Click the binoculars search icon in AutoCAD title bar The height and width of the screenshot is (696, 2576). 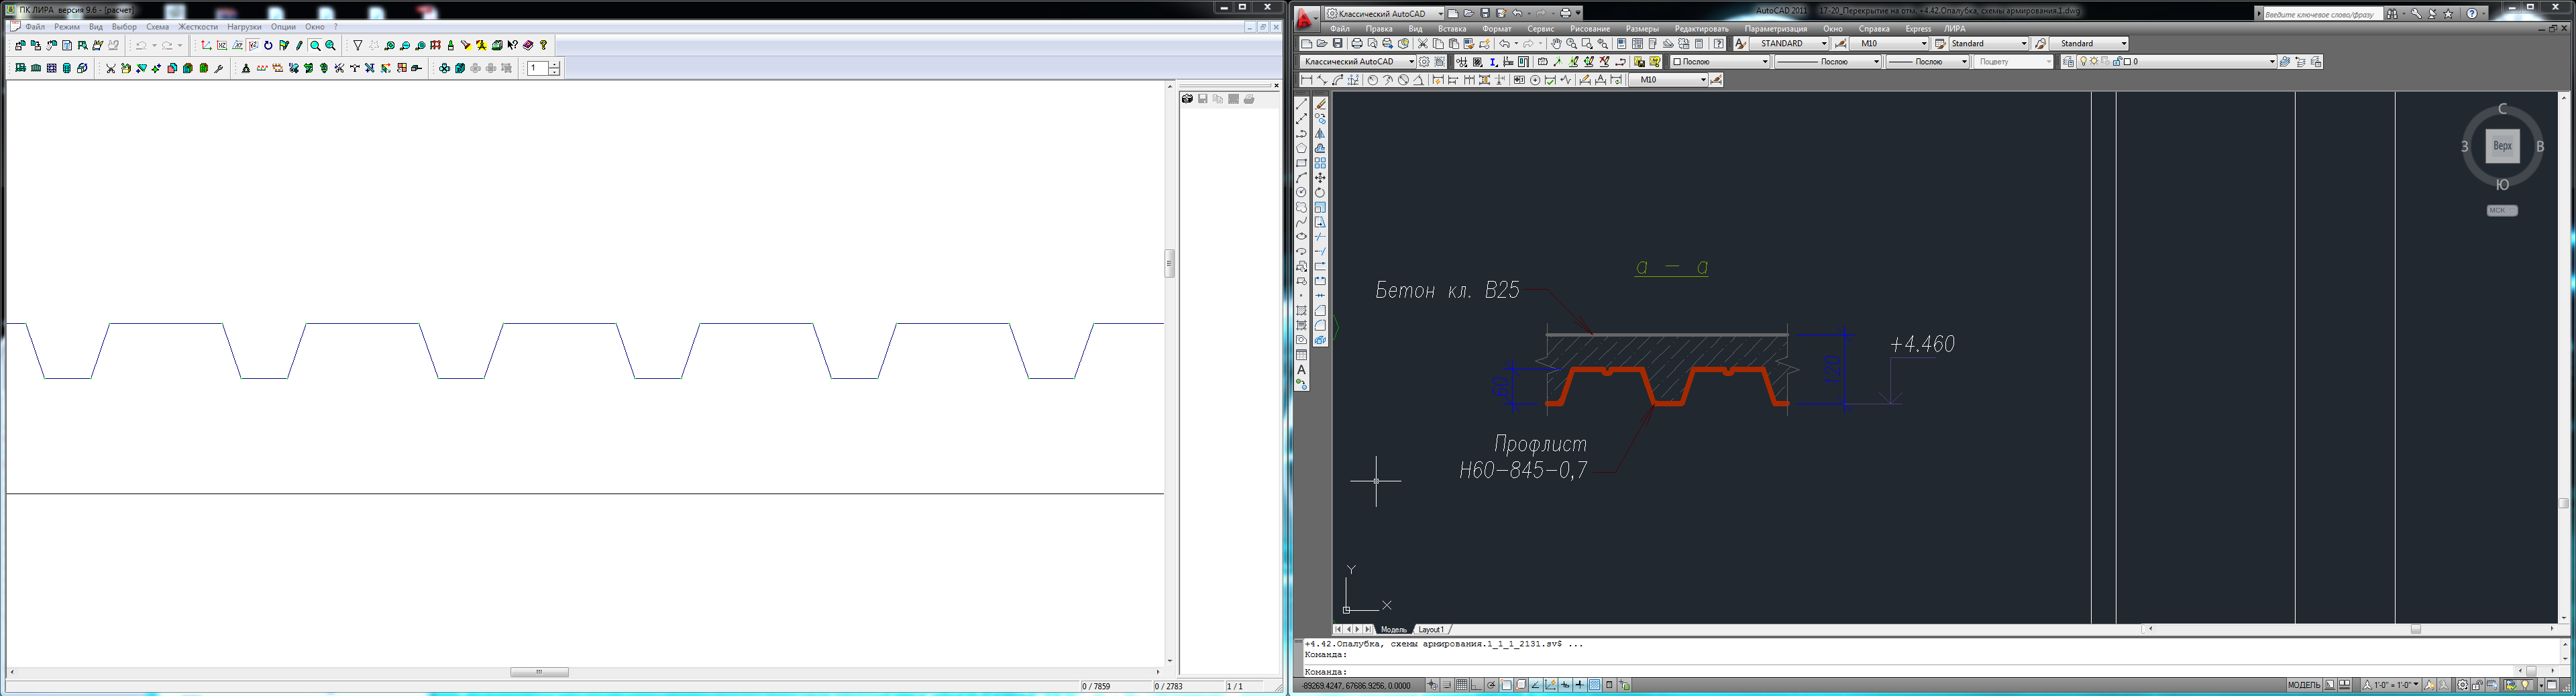[x=2392, y=14]
